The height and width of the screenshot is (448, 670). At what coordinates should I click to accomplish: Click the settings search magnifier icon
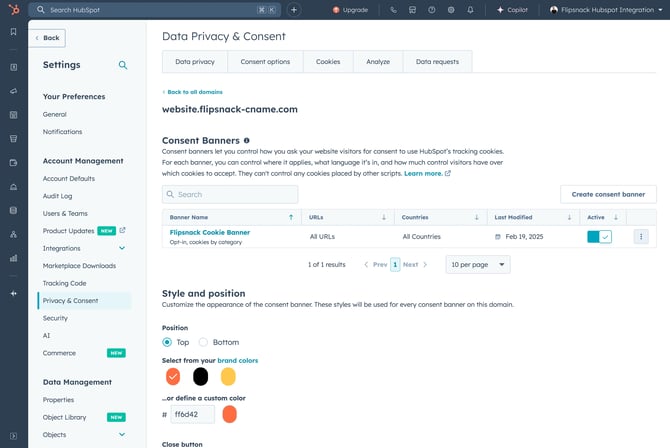(x=123, y=65)
